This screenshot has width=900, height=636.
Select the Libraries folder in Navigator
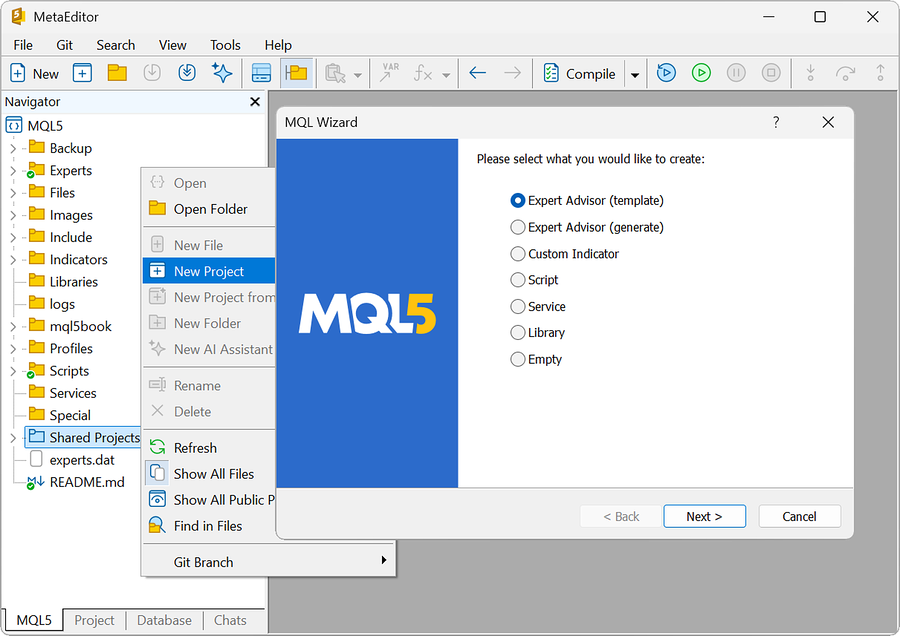point(64,282)
